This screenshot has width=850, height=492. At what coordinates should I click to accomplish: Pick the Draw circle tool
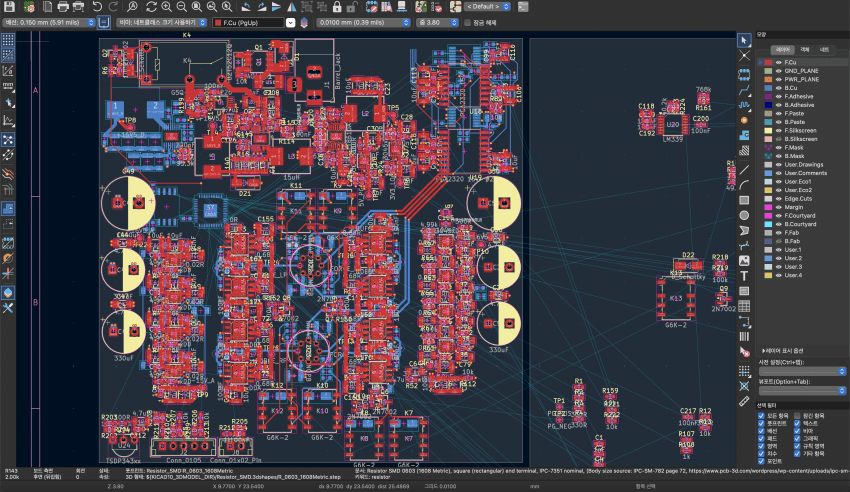tap(744, 216)
